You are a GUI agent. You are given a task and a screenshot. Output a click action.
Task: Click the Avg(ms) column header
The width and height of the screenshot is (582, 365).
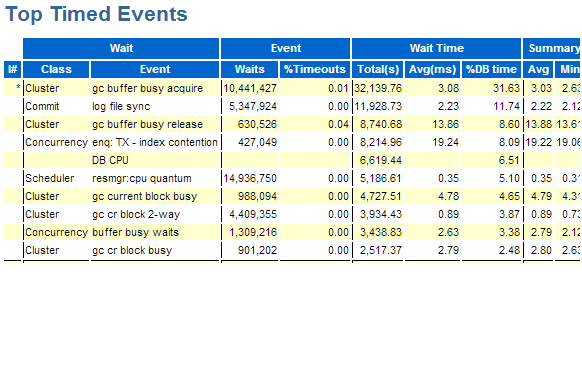tap(432, 69)
